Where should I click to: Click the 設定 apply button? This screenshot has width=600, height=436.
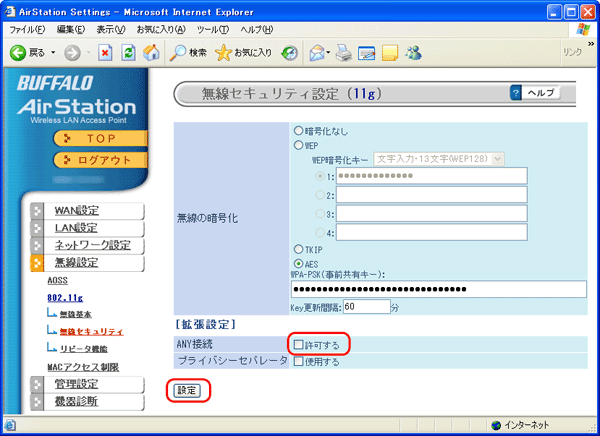click(187, 389)
